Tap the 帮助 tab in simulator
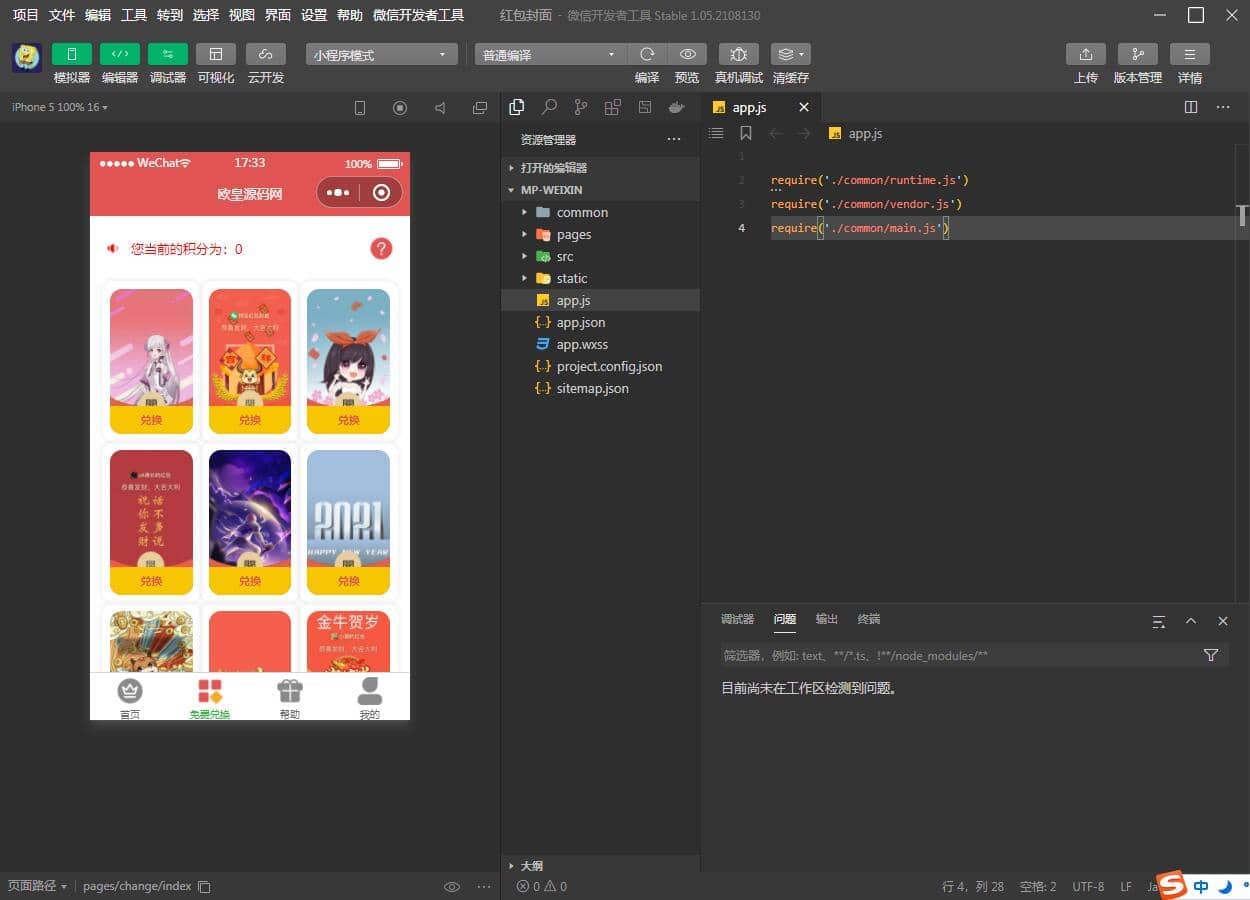Viewport: 1250px width, 900px height. click(290, 699)
